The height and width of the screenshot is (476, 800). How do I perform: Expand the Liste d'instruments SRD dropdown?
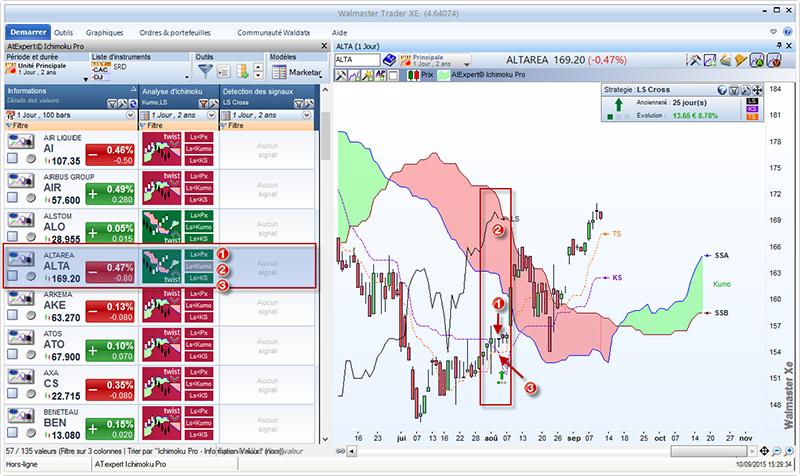[187, 78]
